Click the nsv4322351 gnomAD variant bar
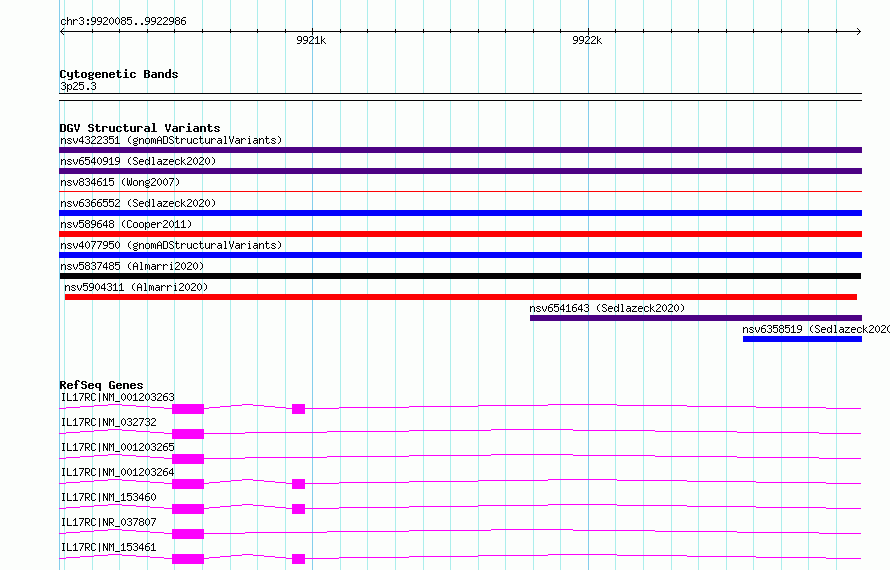The height and width of the screenshot is (570, 890). click(460, 150)
